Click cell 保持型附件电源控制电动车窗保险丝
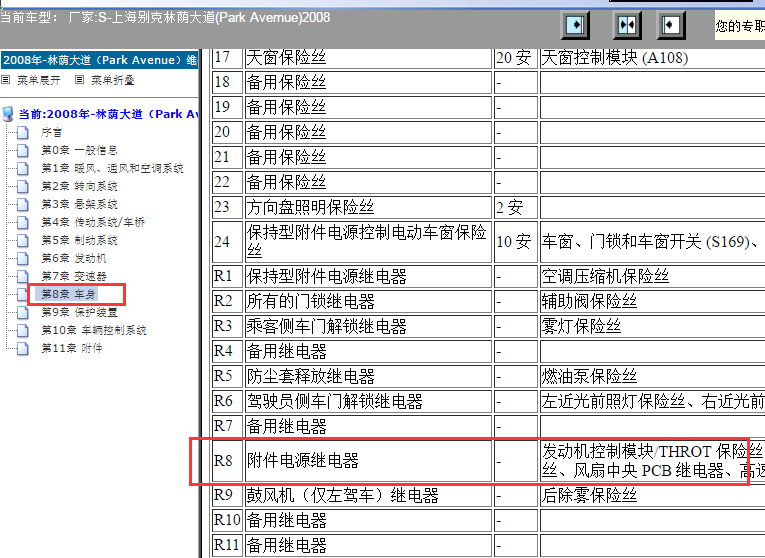 (368, 241)
